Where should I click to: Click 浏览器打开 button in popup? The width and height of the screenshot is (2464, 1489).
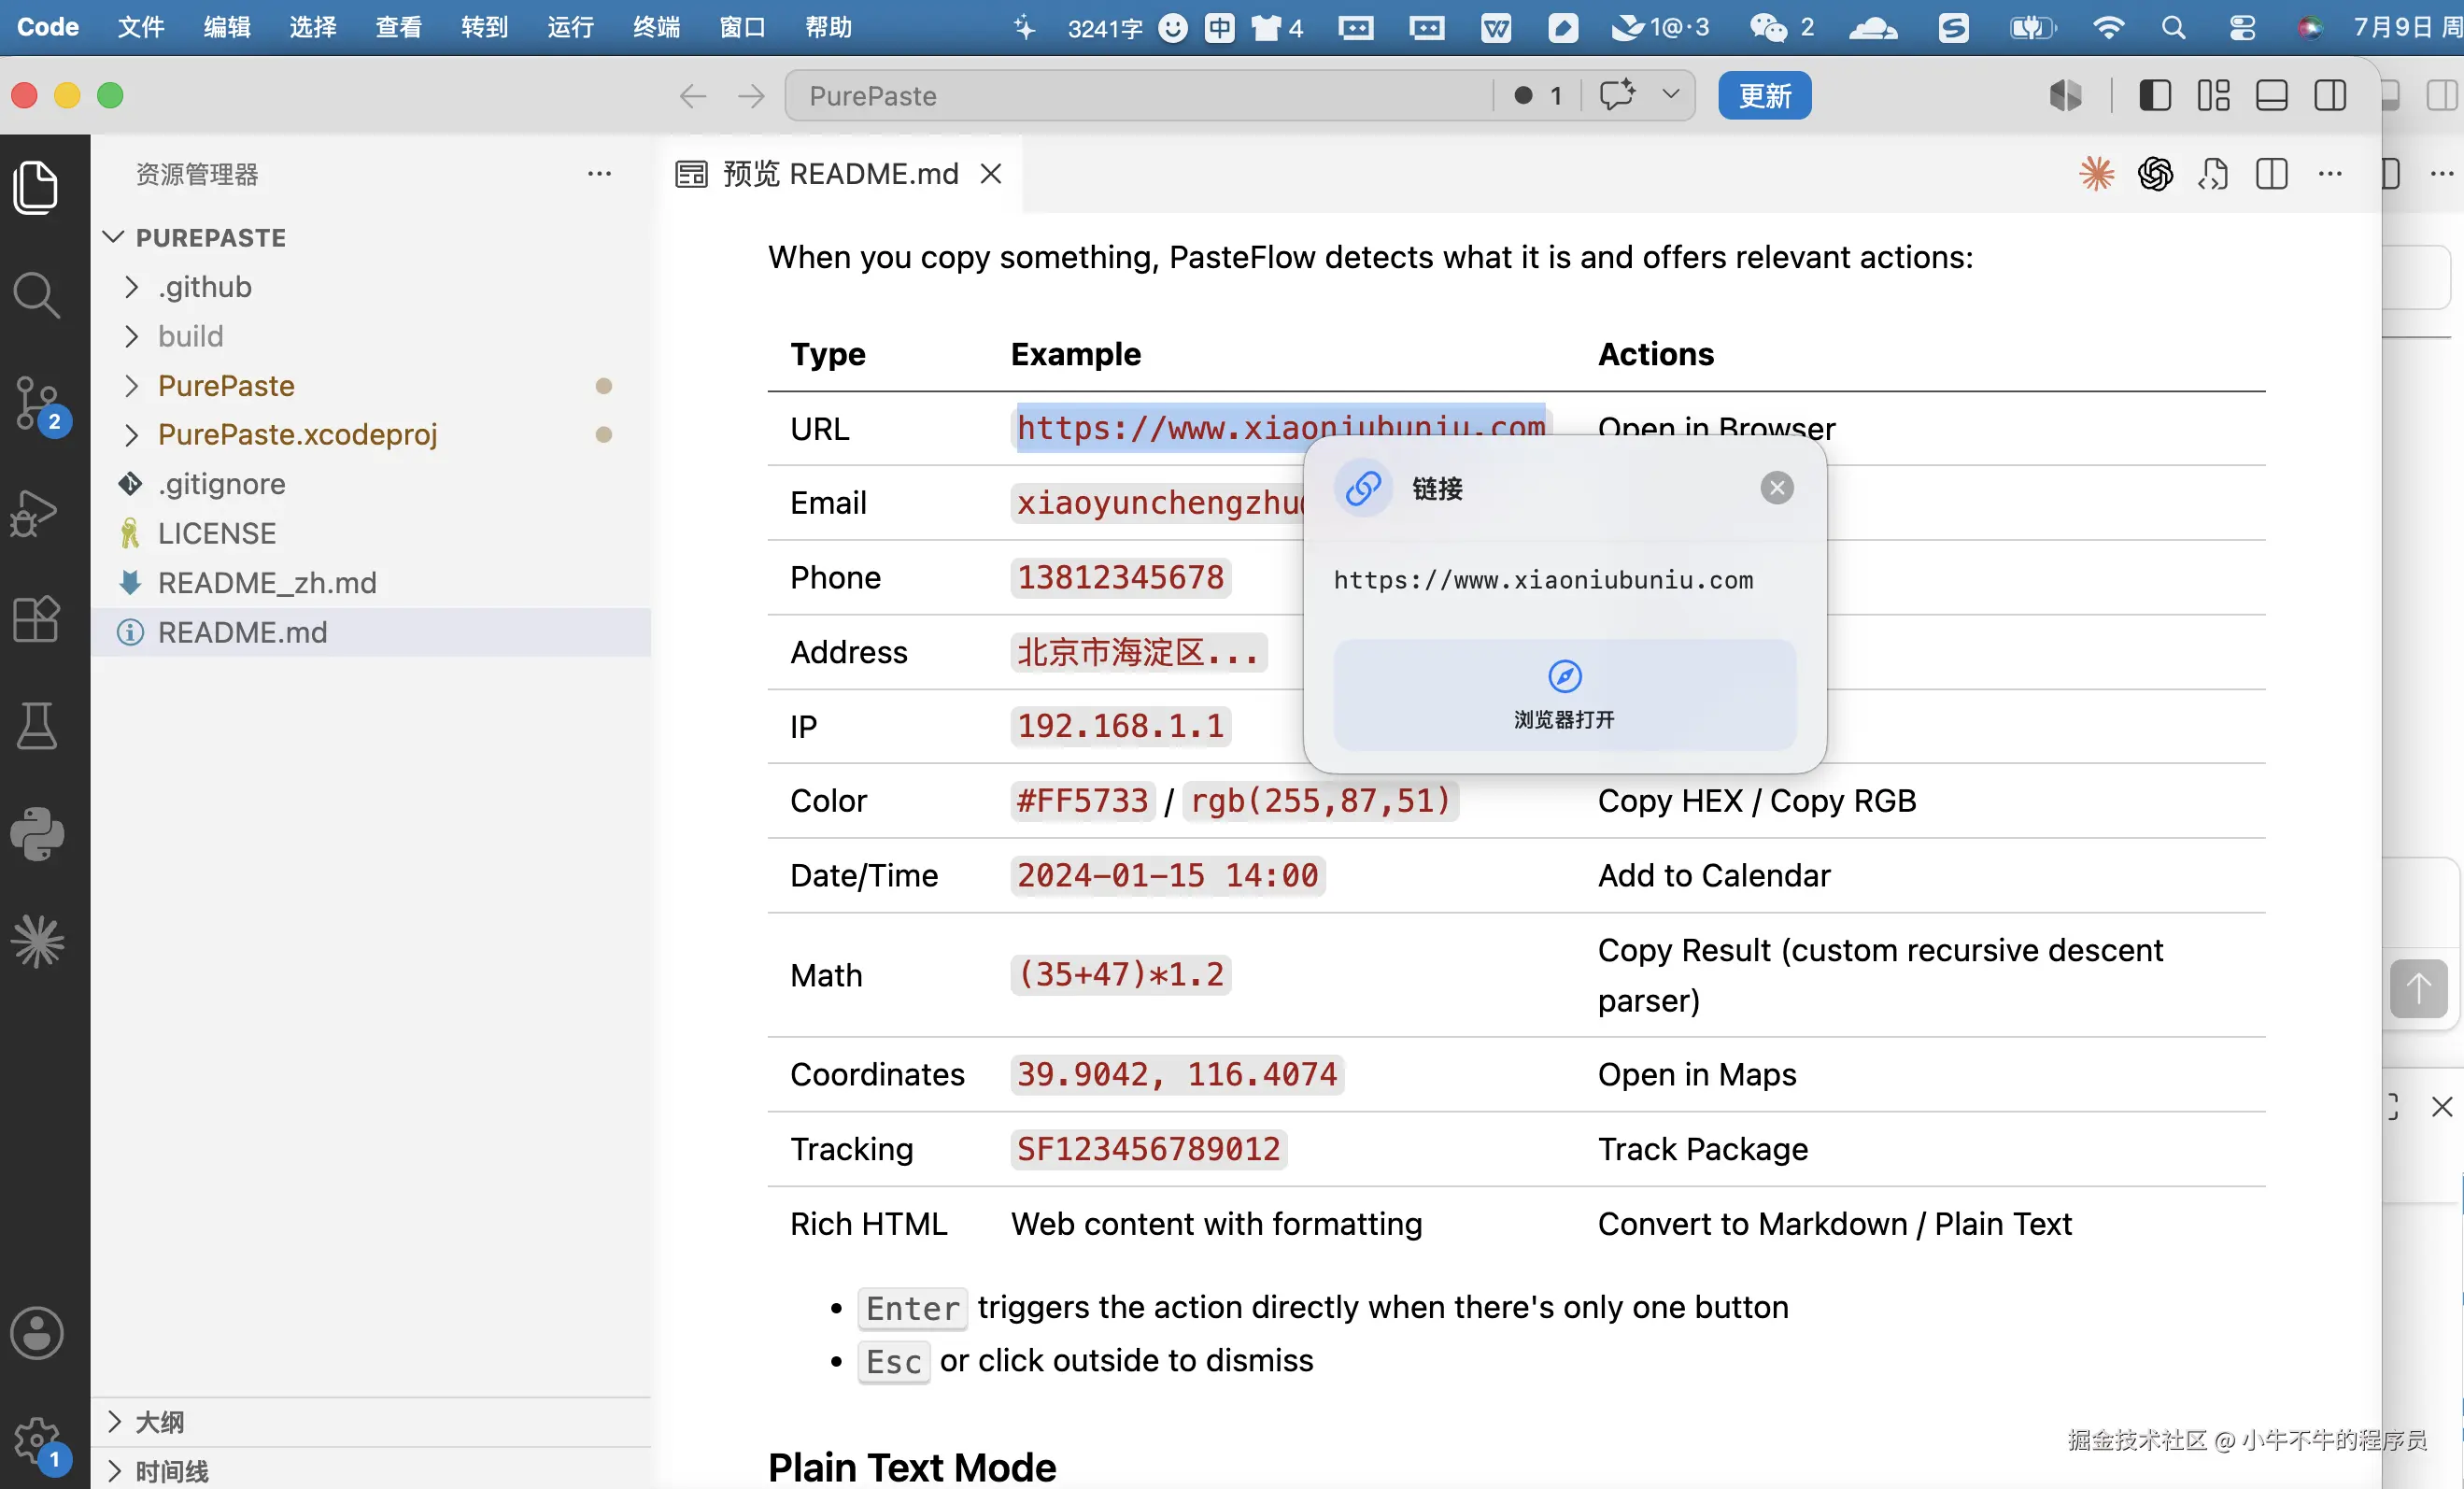tap(1564, 695)
